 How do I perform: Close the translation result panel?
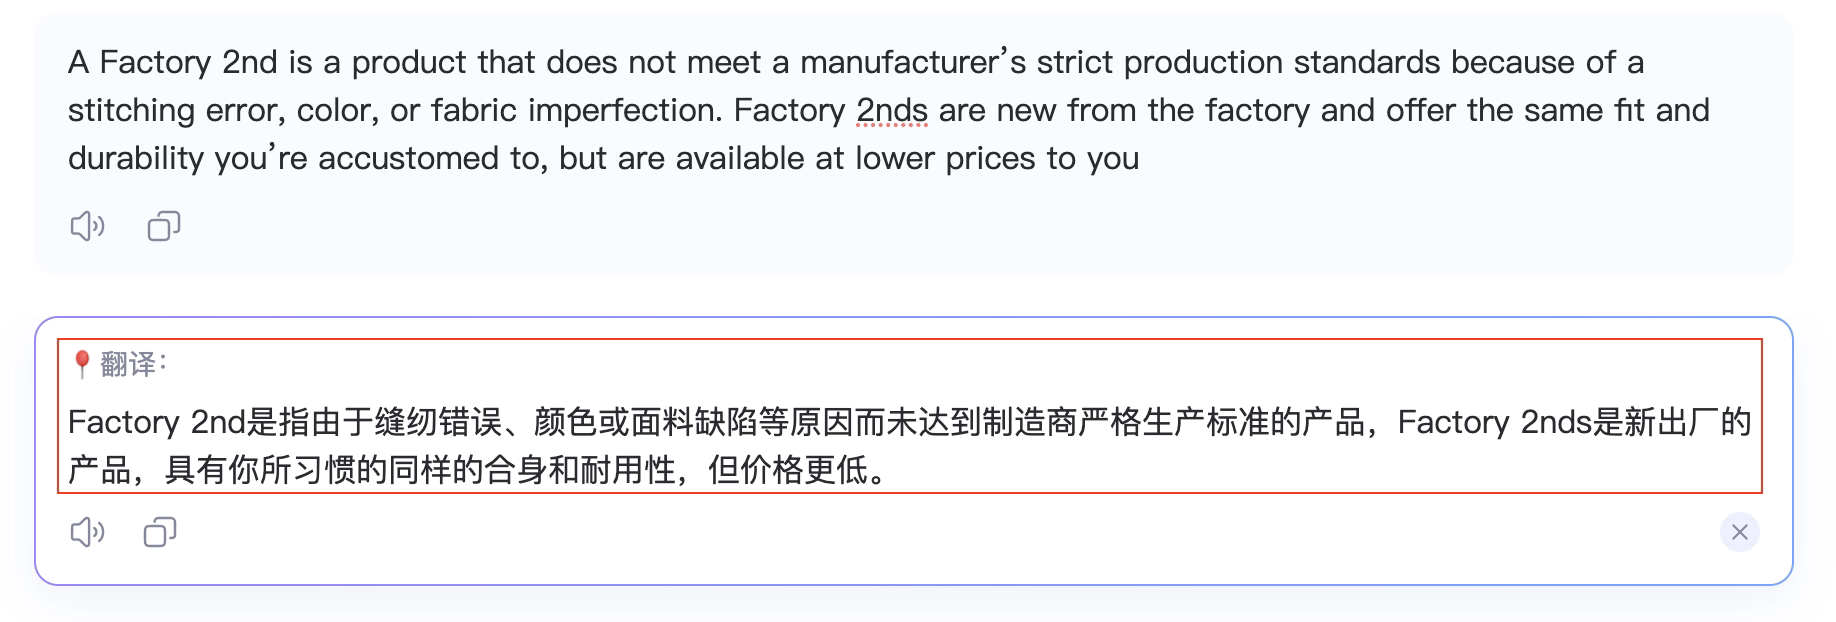(1739, 532)
